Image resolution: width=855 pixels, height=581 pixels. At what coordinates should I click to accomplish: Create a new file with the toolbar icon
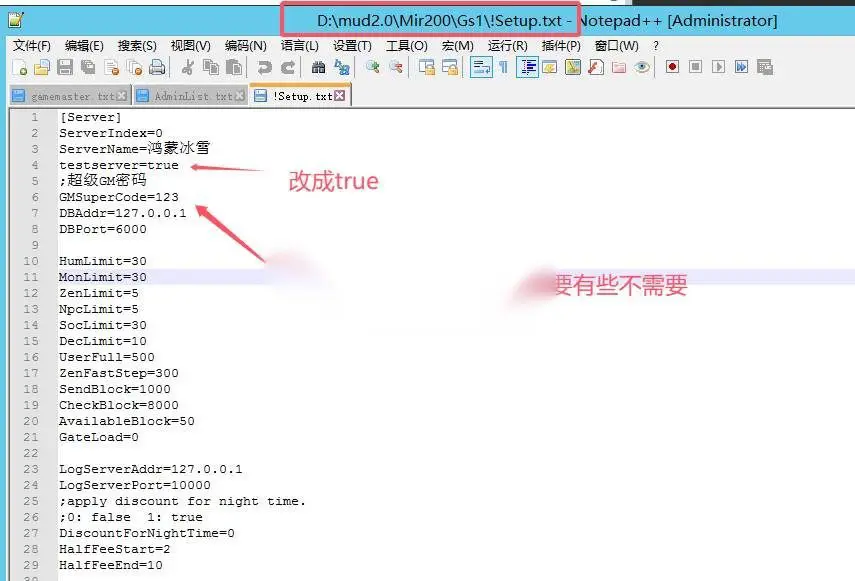pyautogui.click(x=20, y=68)
